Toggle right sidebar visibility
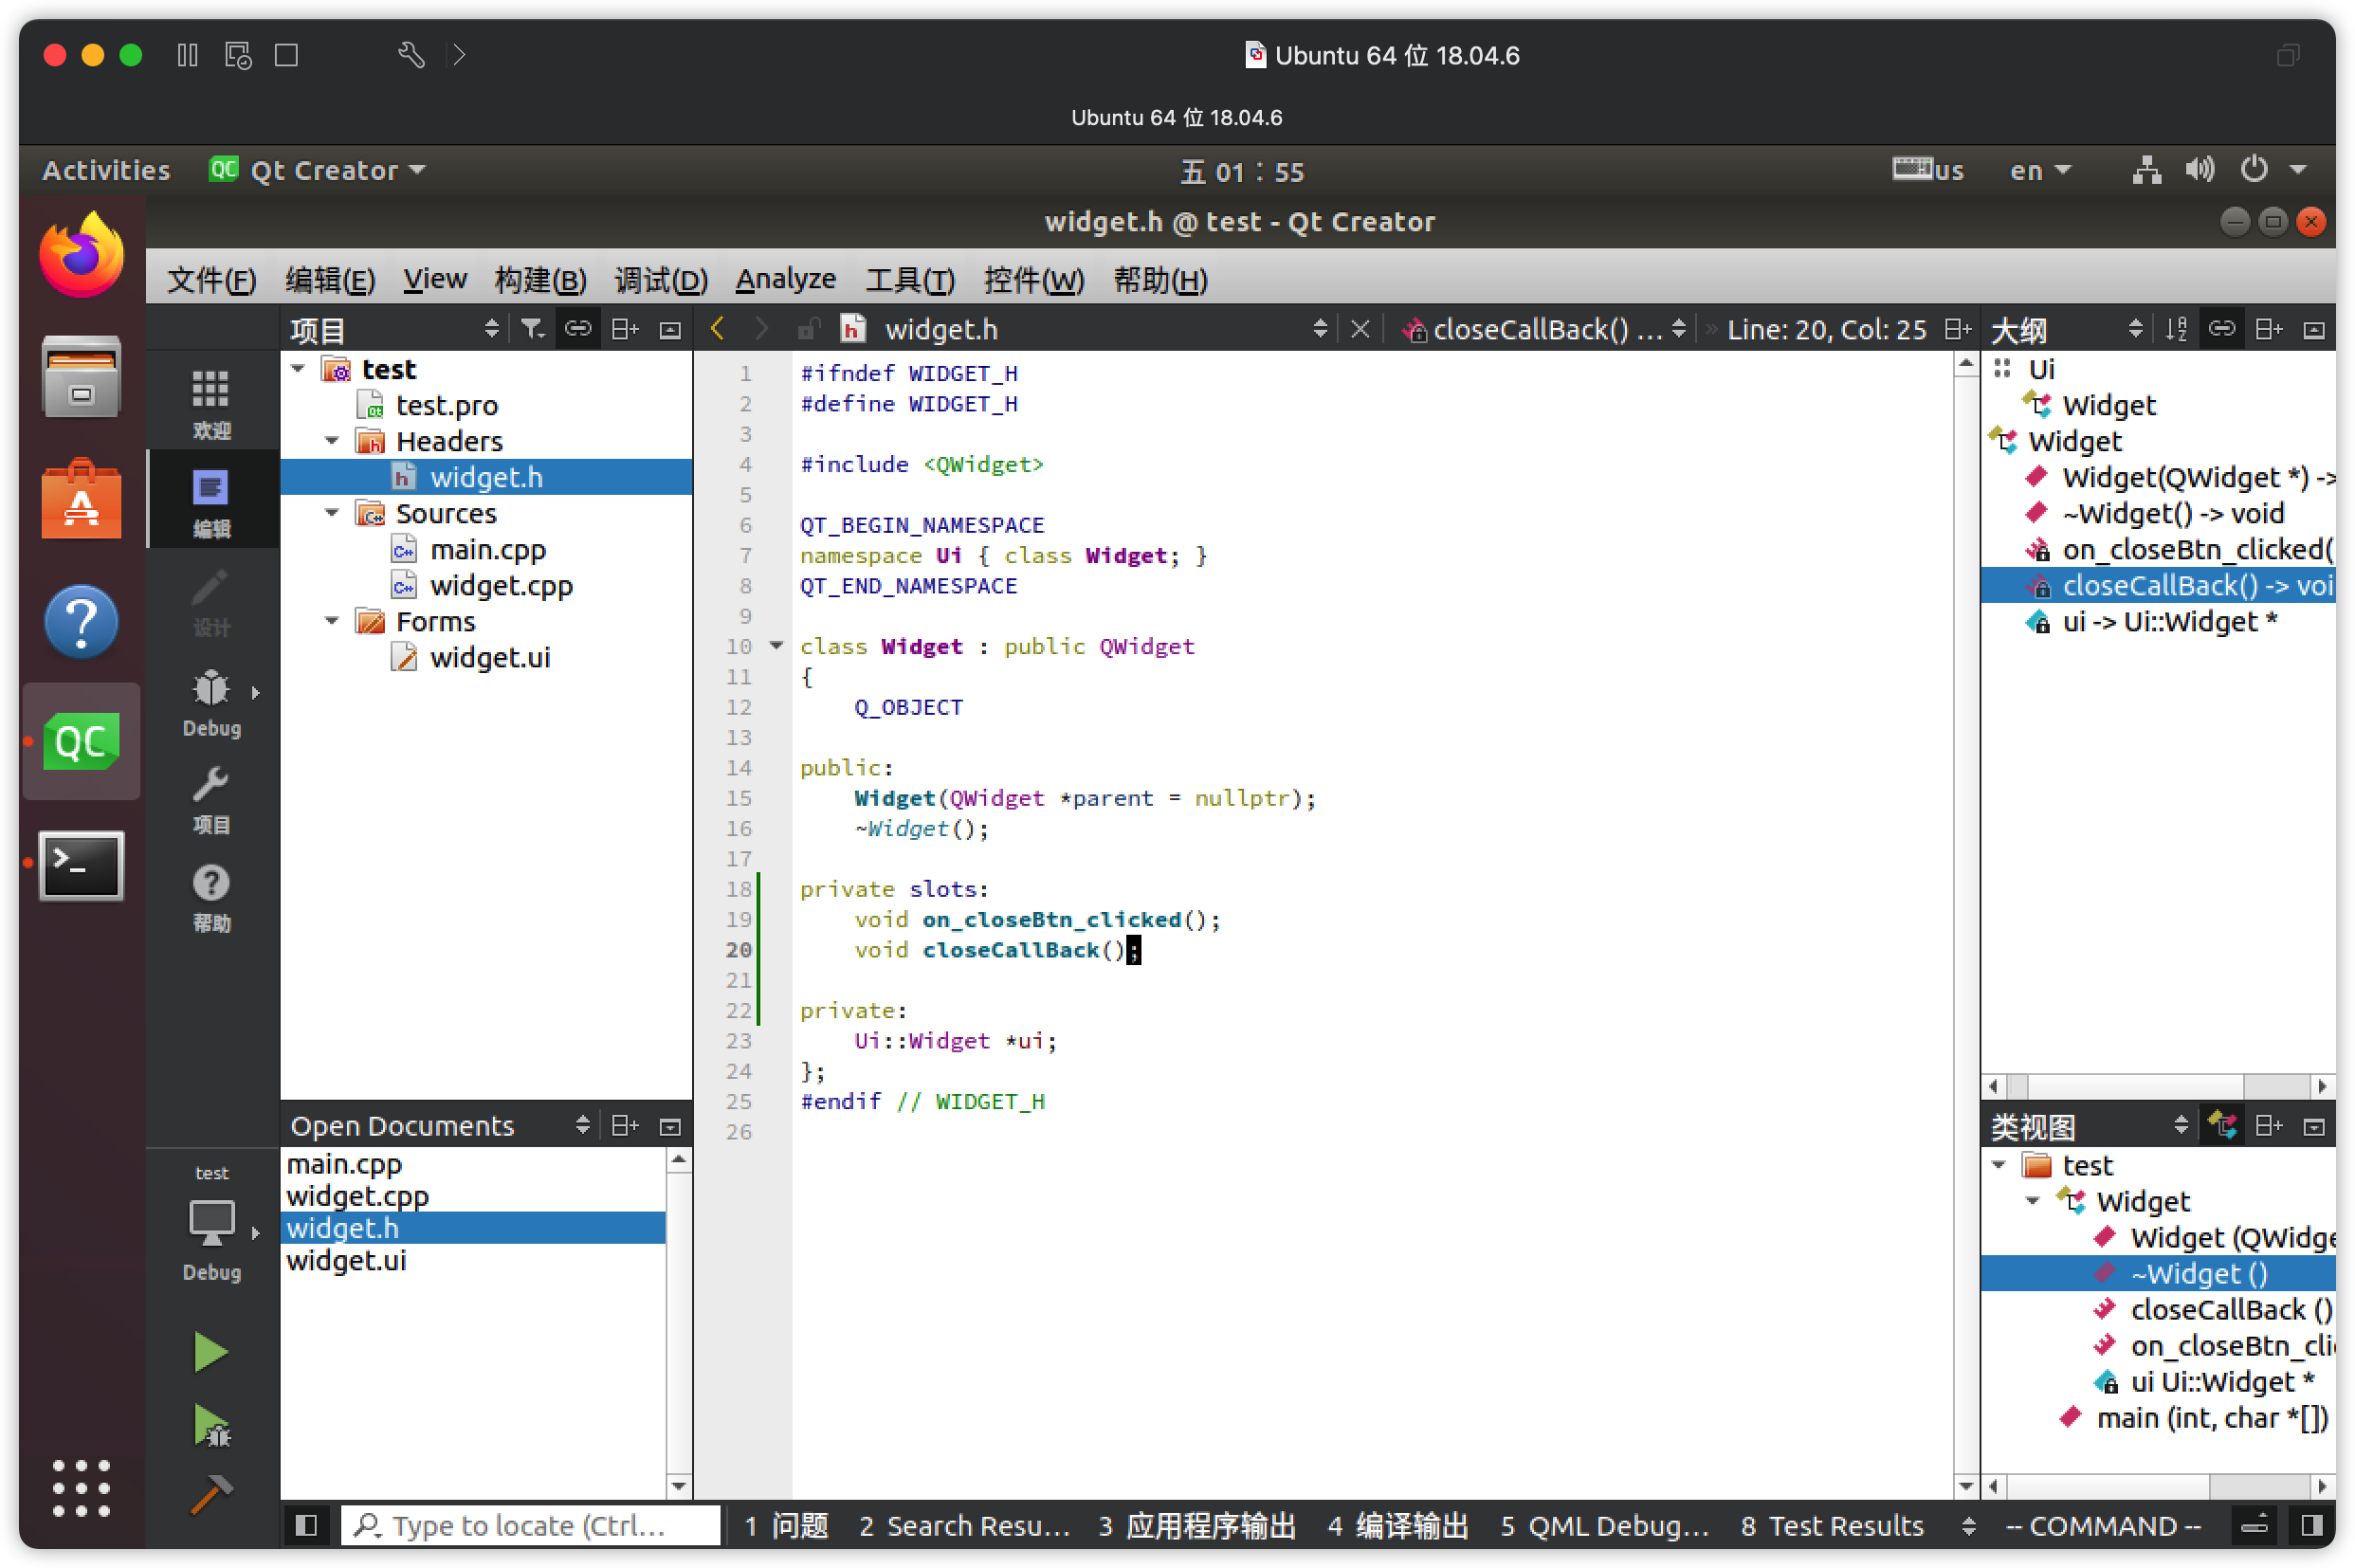 pyautogui.click(x=2311, y=1525)
